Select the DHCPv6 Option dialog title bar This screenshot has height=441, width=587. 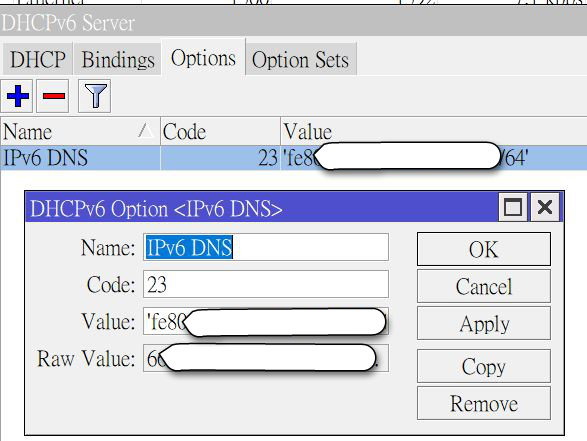(261, 207)
